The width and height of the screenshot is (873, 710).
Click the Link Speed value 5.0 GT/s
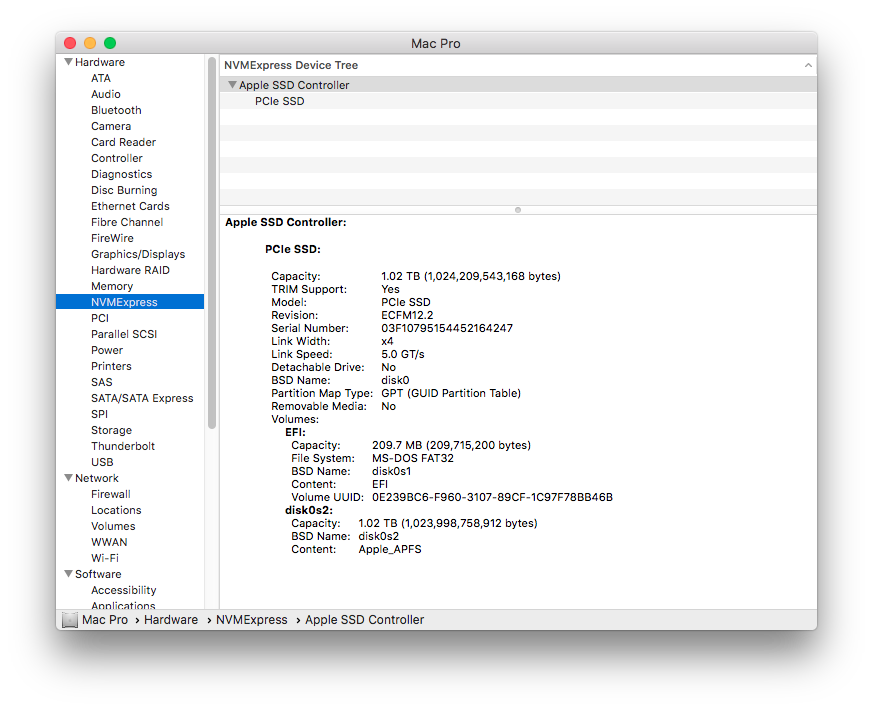pos(403,354)
